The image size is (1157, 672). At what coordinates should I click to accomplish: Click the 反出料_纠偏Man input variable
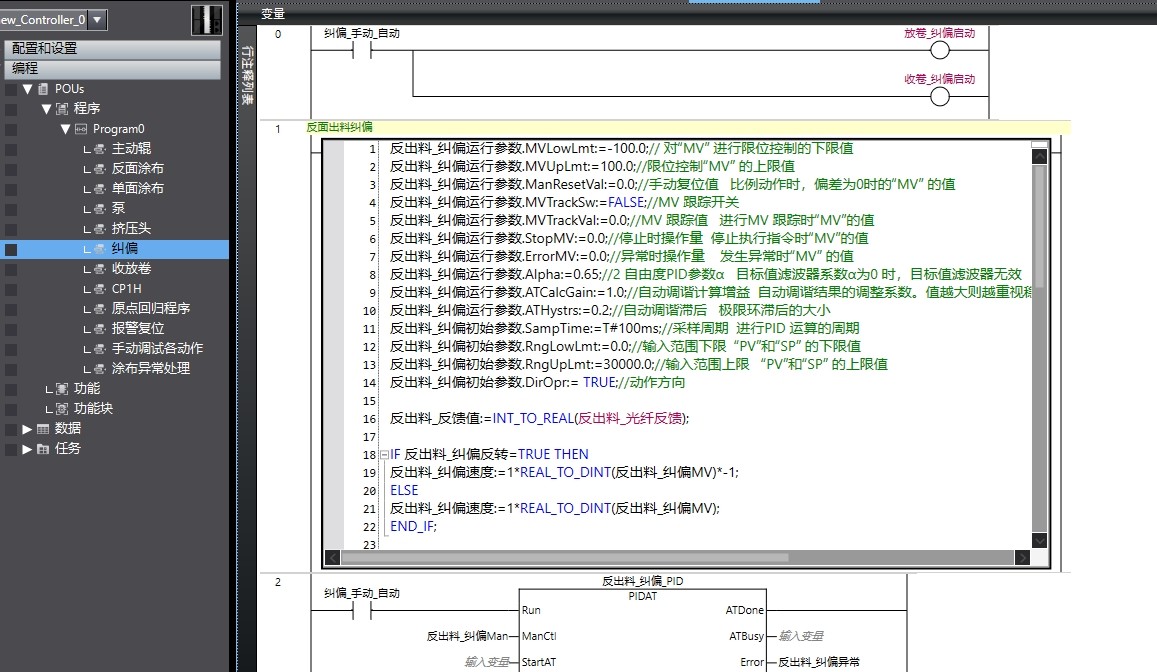tap(467, 636)
